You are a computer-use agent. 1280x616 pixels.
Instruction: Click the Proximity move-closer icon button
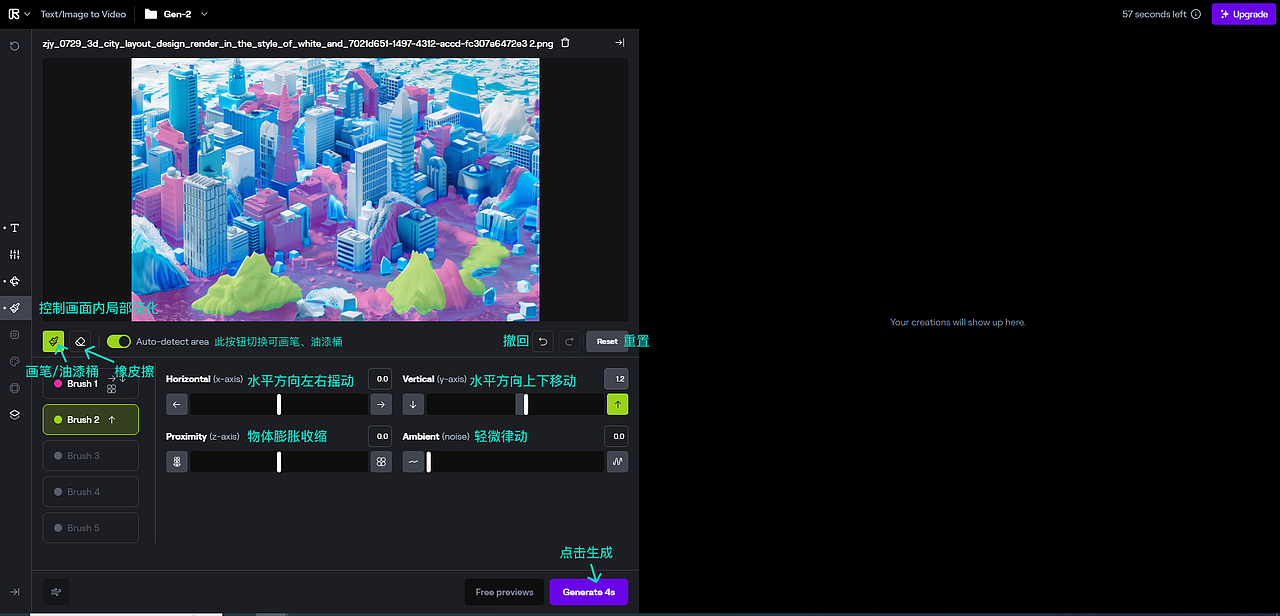pos(381,462)
